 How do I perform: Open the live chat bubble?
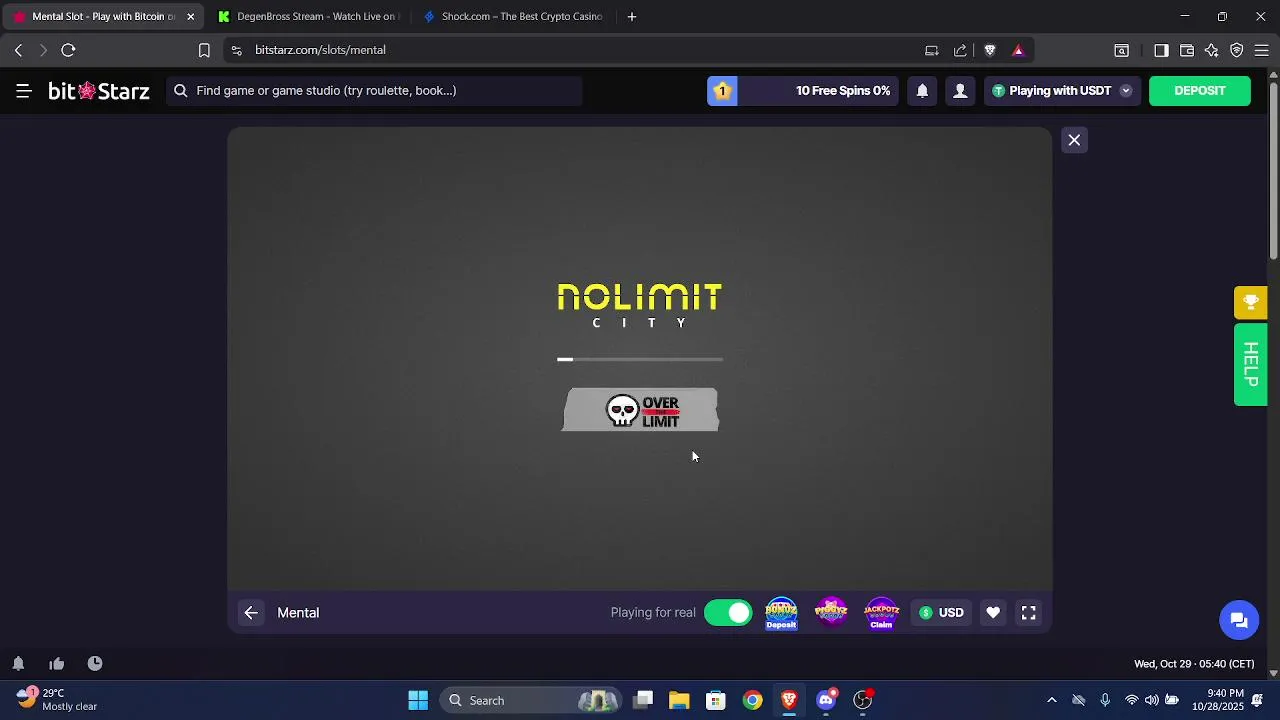point(1239,620)
